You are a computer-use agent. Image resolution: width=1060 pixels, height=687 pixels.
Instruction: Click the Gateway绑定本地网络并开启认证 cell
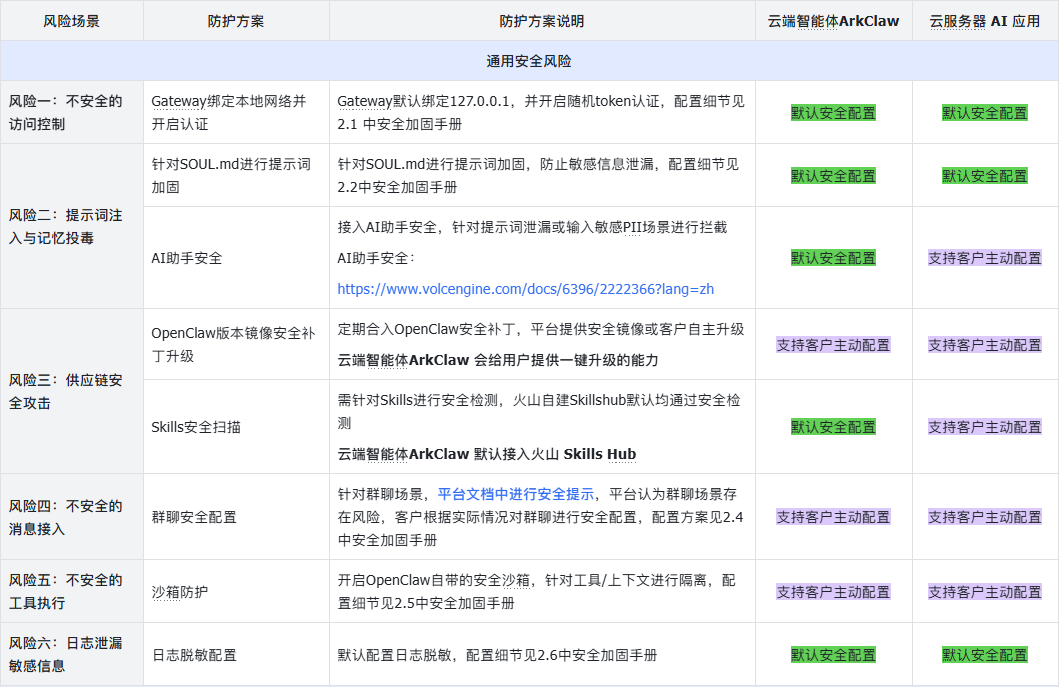(236, 112)
